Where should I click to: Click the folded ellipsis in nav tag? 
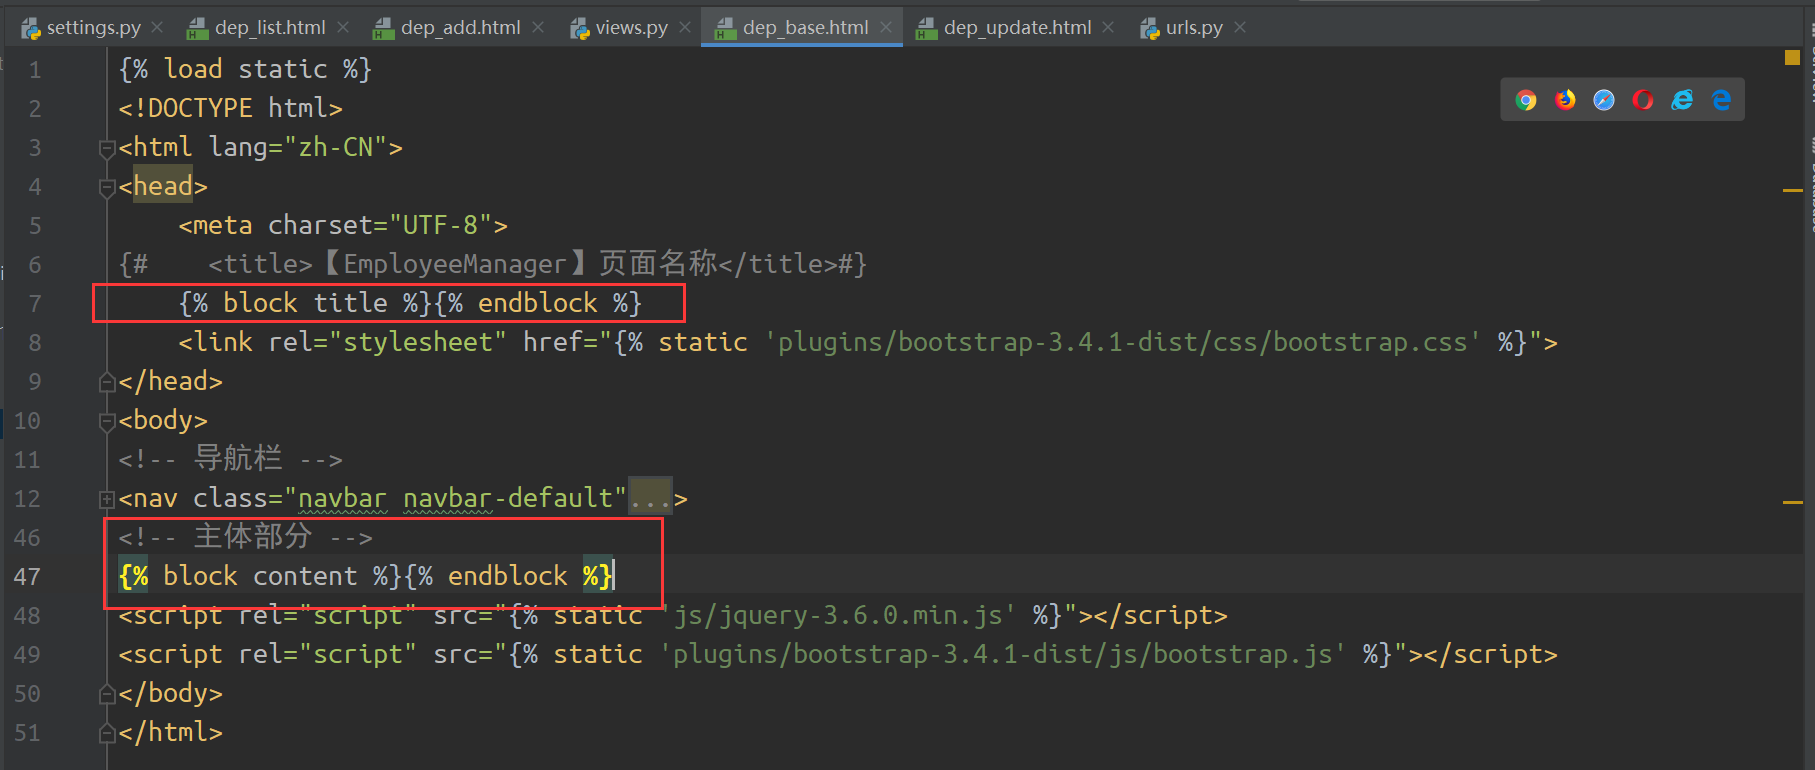(x=651, y=498)
